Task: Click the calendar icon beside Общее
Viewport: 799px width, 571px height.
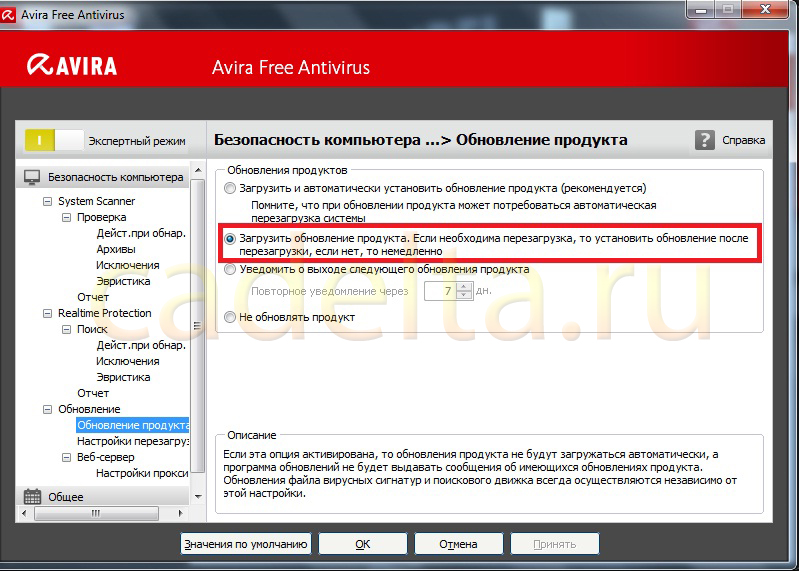Action: point(32,497)
